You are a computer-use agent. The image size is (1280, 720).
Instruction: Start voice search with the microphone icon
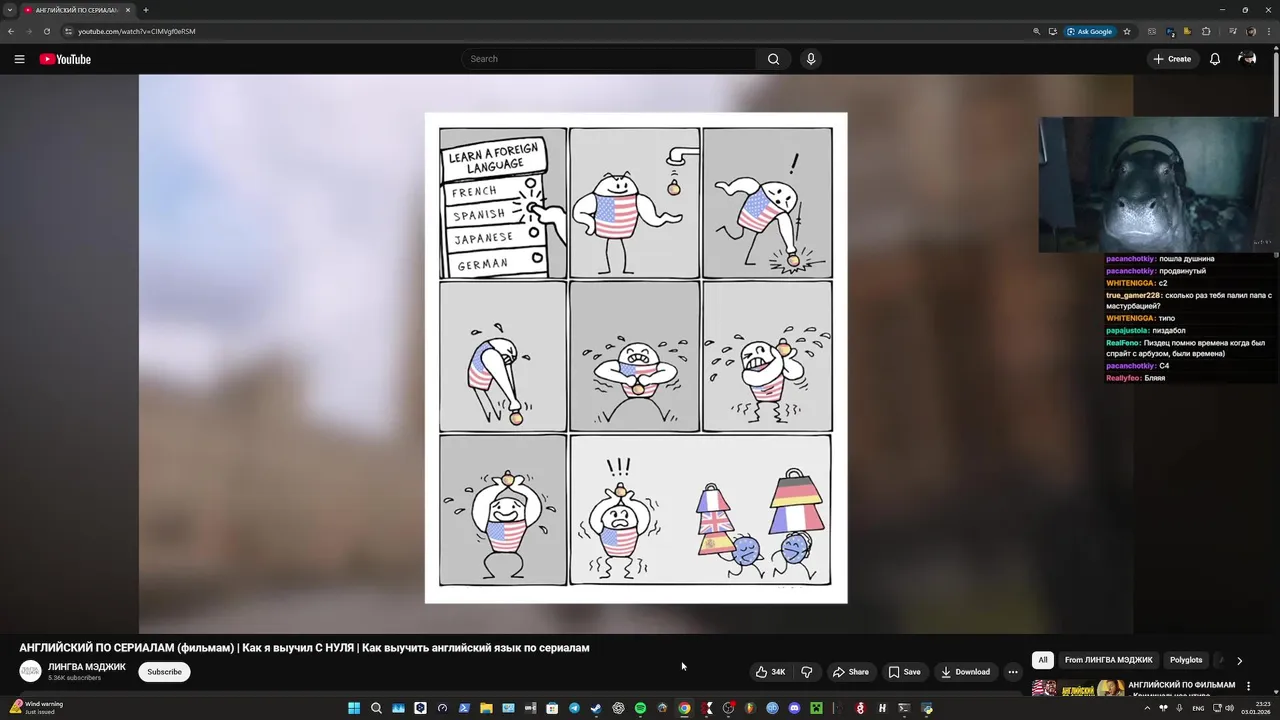[811, 59]
